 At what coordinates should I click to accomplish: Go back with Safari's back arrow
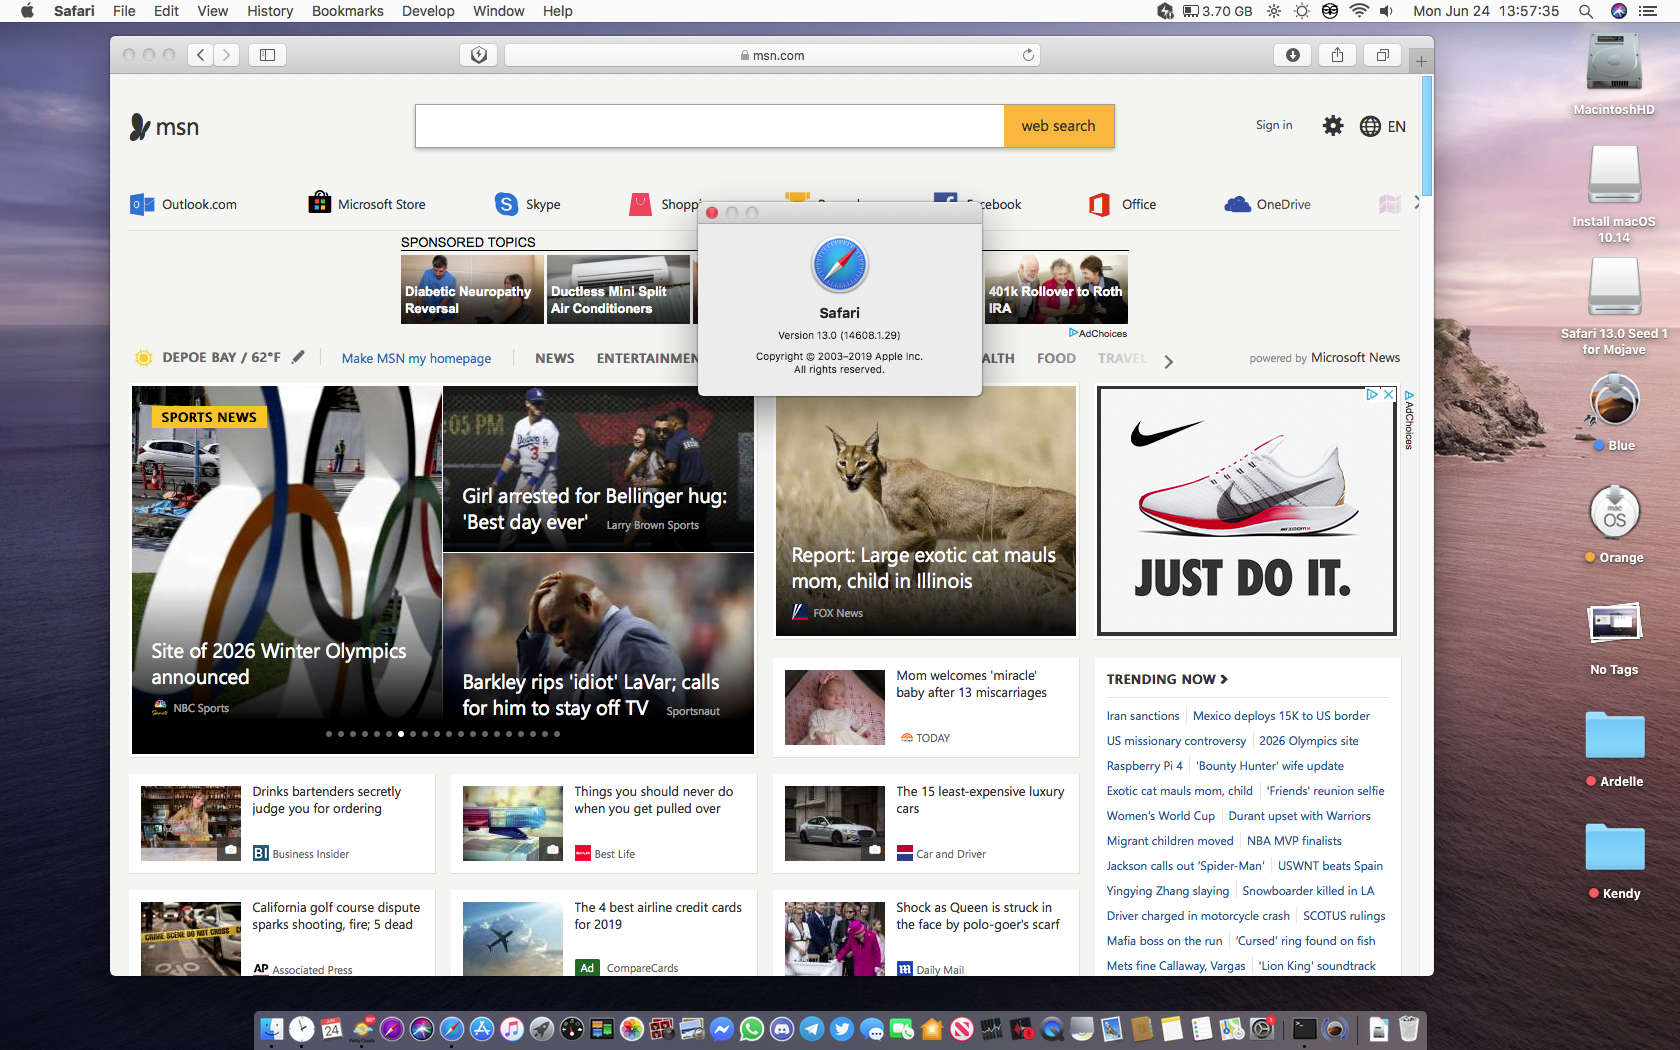coord(201,55)
